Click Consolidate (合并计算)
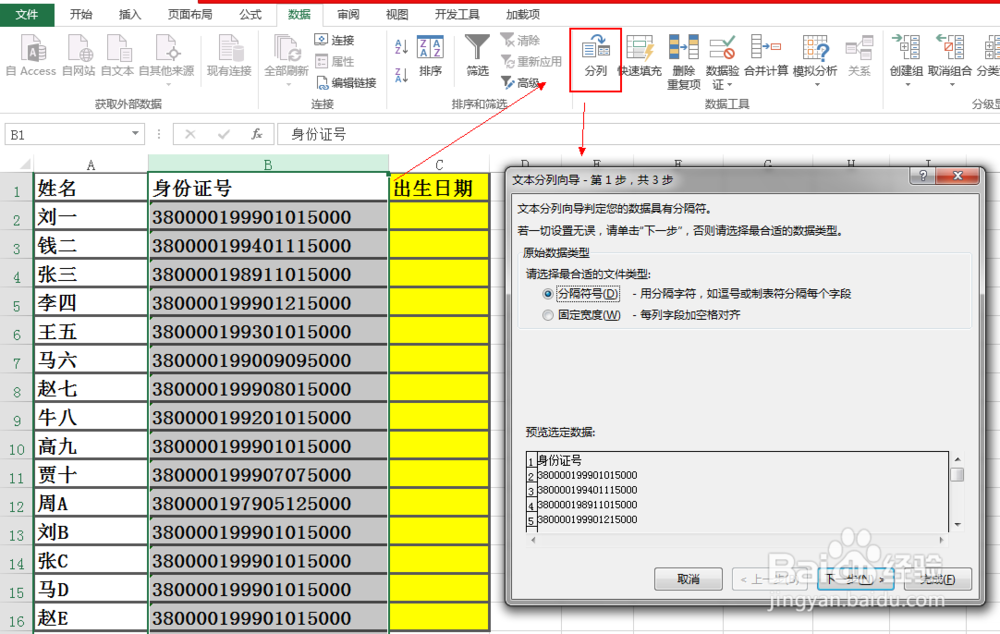The height and width of the screenshot is (634, 1000). click(x=766, y=56)
